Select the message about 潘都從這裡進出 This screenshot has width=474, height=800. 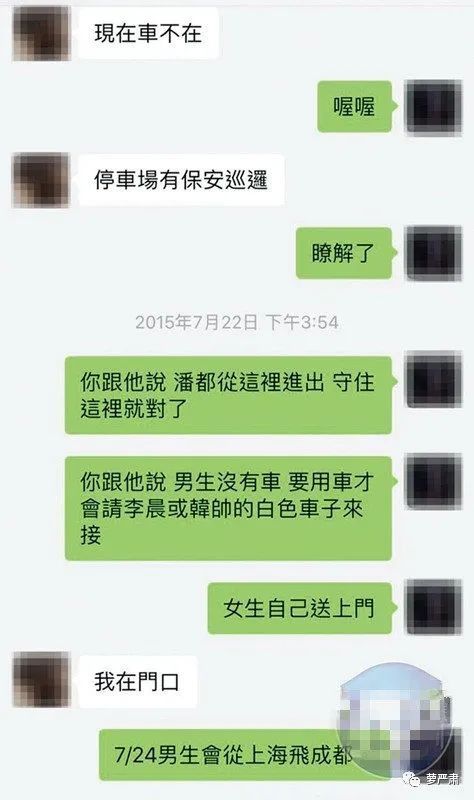click(230, 395)
